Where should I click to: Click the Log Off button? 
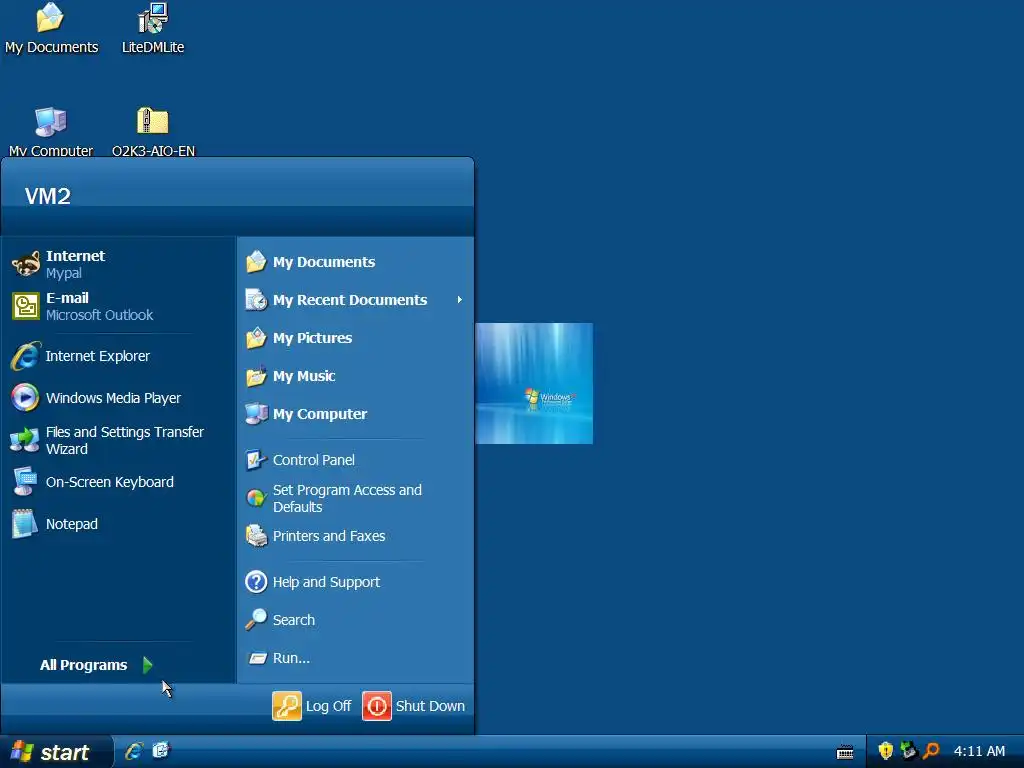(x=312, y=706)
